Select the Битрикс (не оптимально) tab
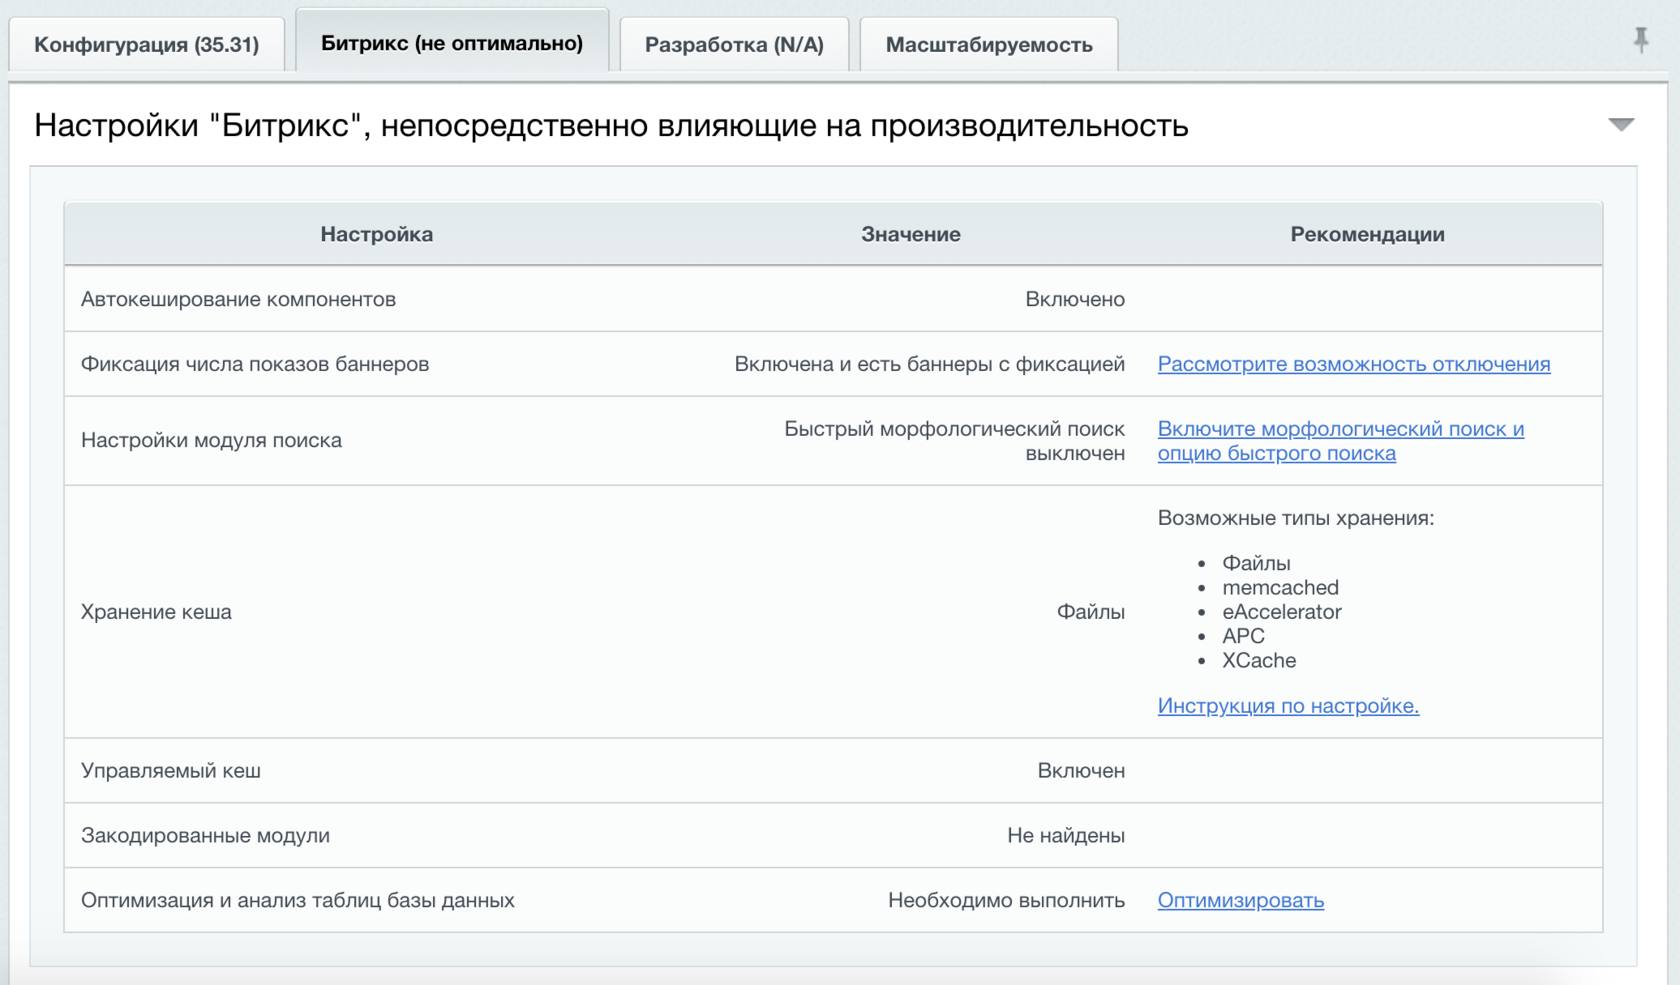The height and width of the screenshot is (985, 1680). click(x=452, y=43)
